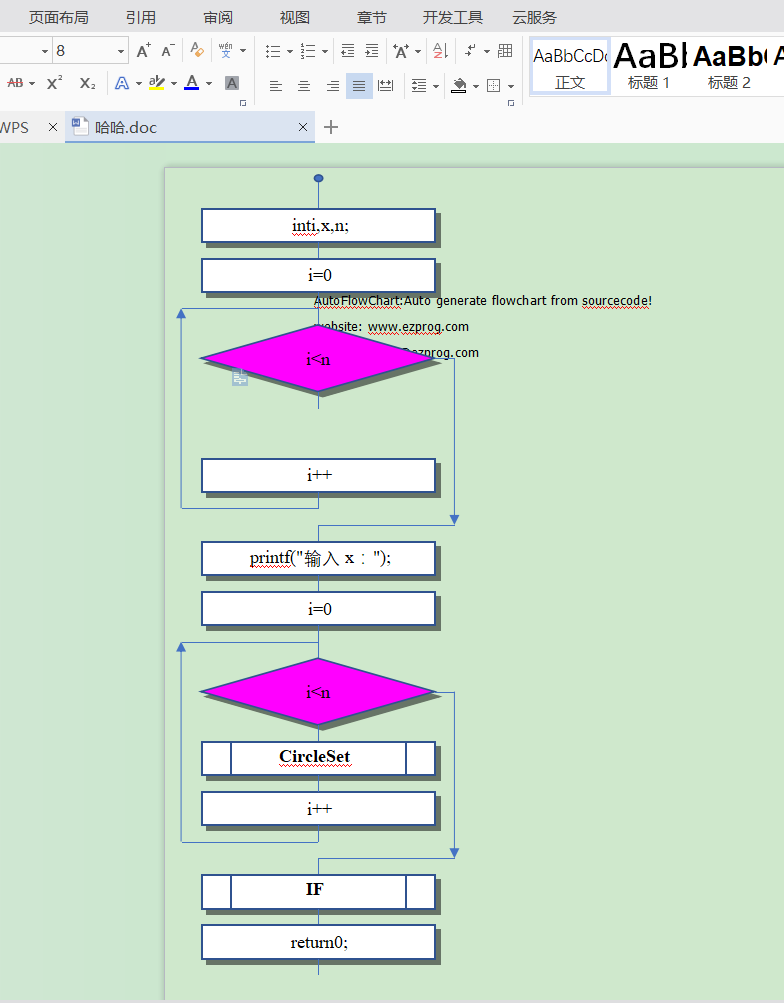Apply superscript formatting

(x=54, y=83)
